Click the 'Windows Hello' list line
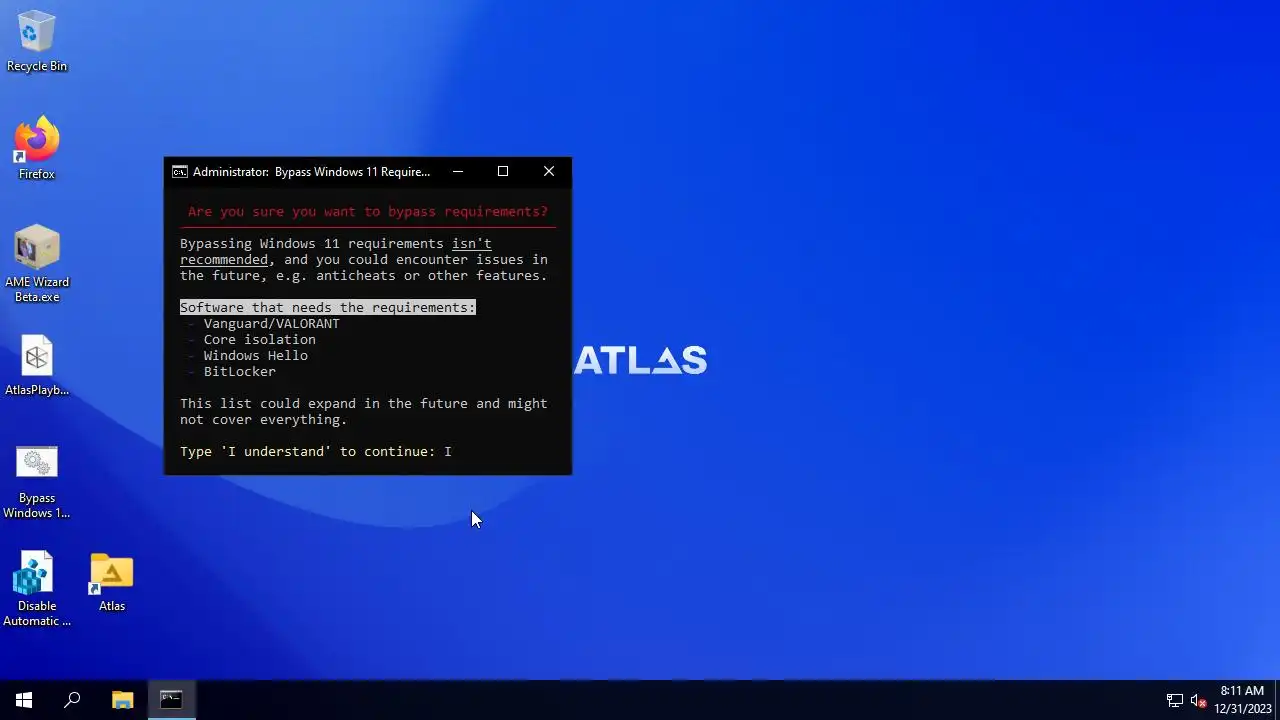The height and width of the screenshot is (720, 1280). (255, 356)
